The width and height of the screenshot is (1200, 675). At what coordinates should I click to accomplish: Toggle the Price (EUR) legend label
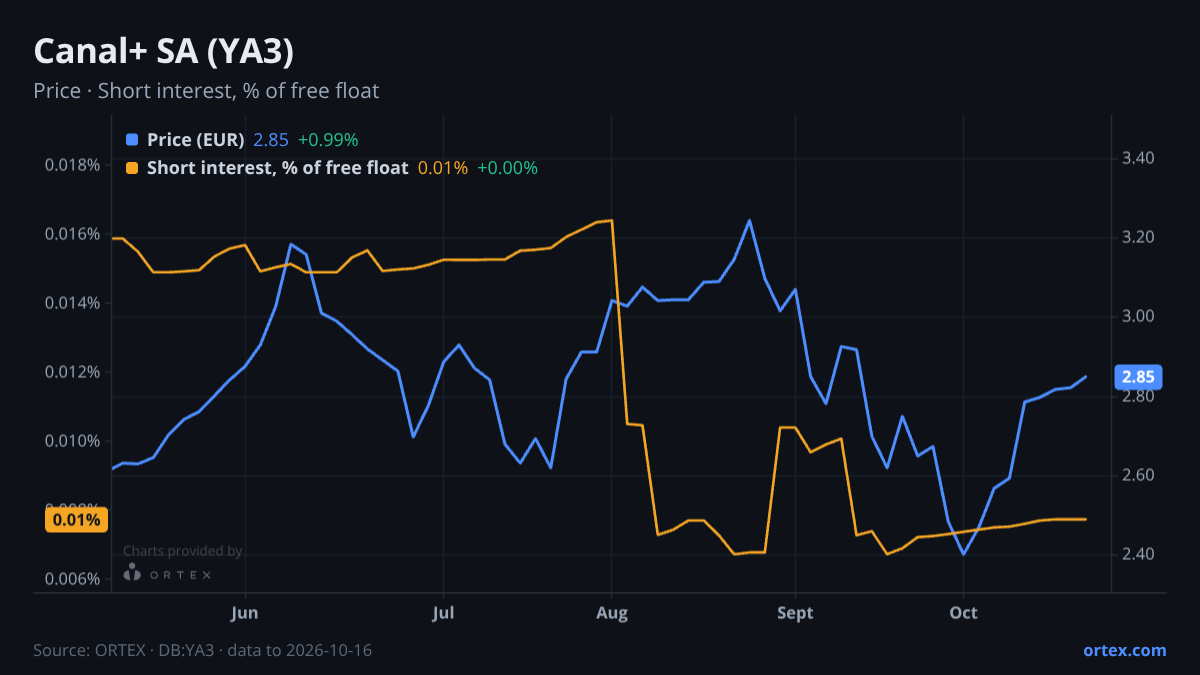pos(195,140)
